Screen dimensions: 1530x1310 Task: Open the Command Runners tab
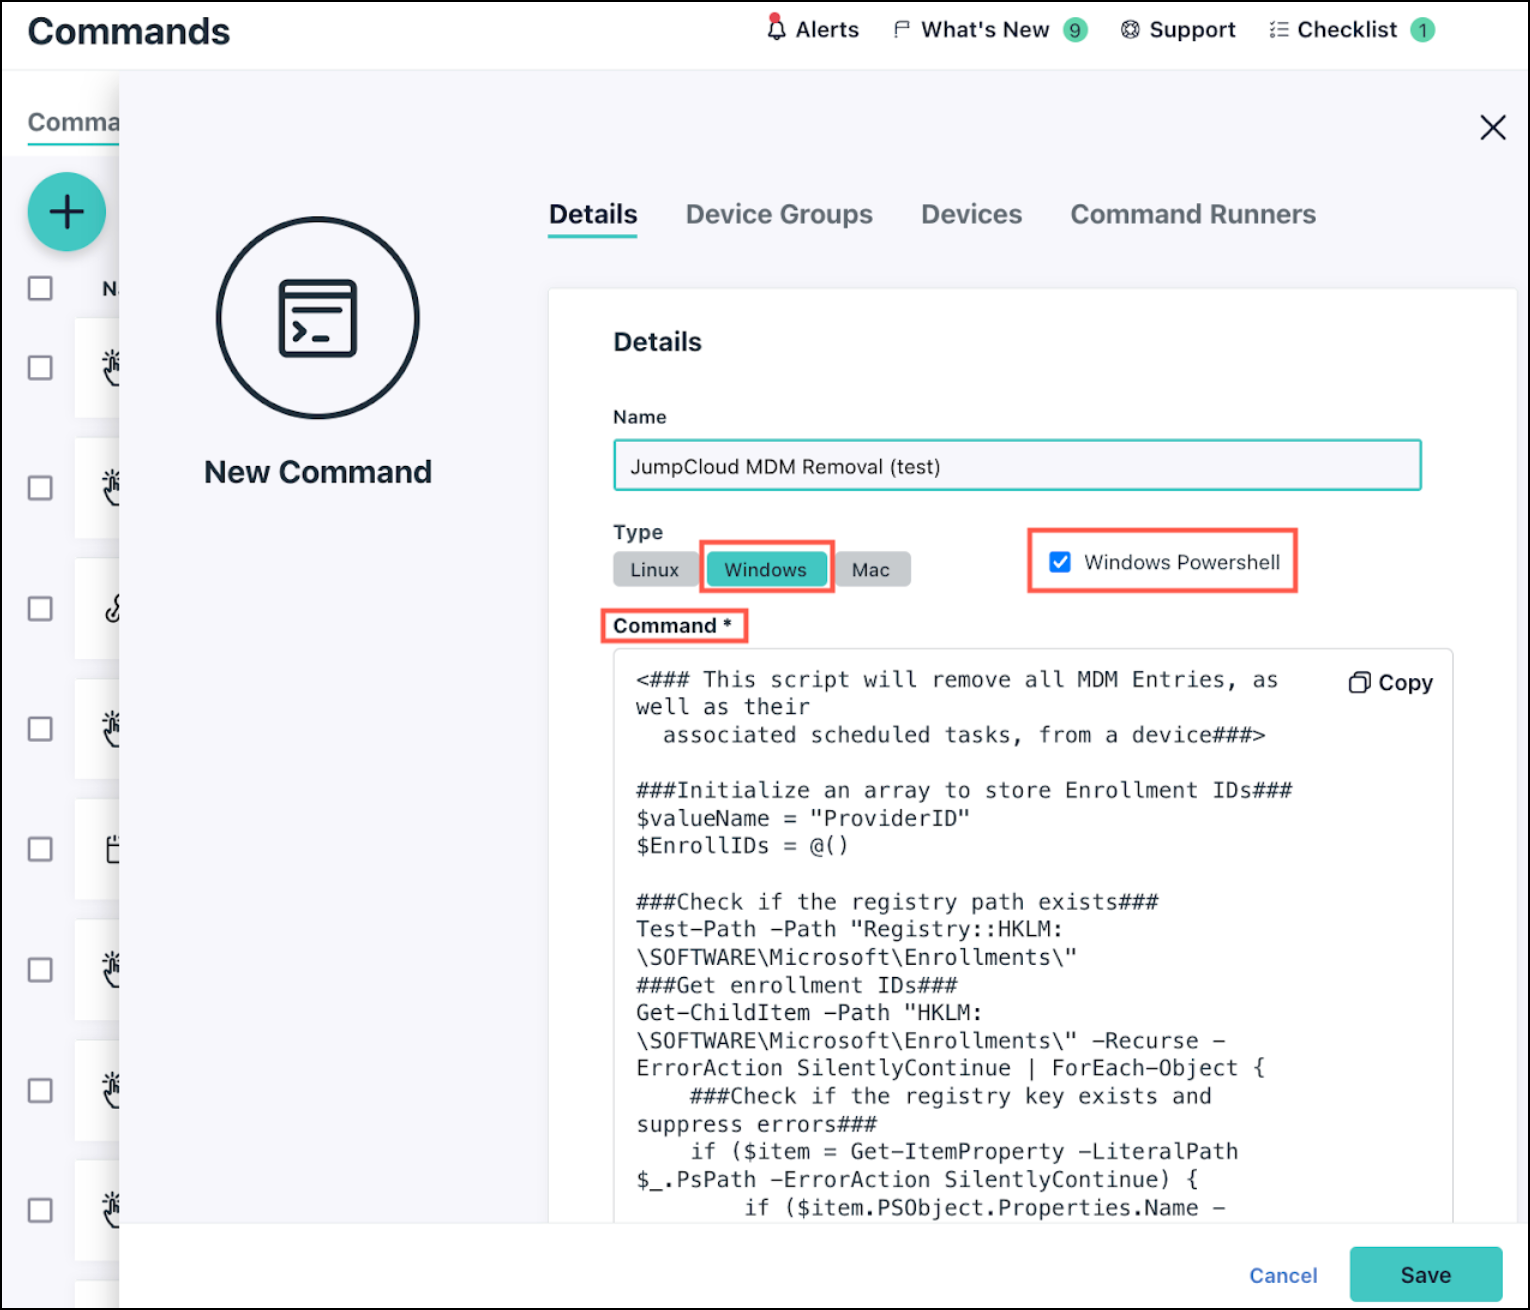pyautogui.click(x=1192, y=214)
